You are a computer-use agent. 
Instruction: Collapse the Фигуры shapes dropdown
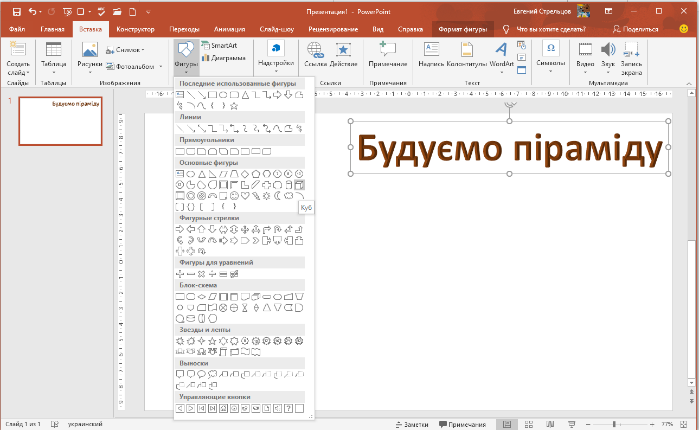coord(186,54)
